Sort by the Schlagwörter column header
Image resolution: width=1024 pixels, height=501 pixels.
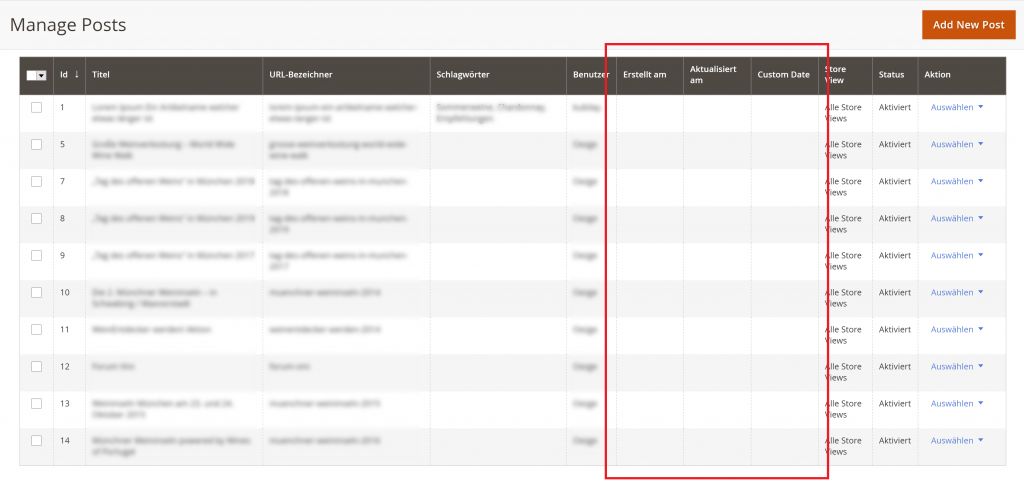(x=498, y=75)
